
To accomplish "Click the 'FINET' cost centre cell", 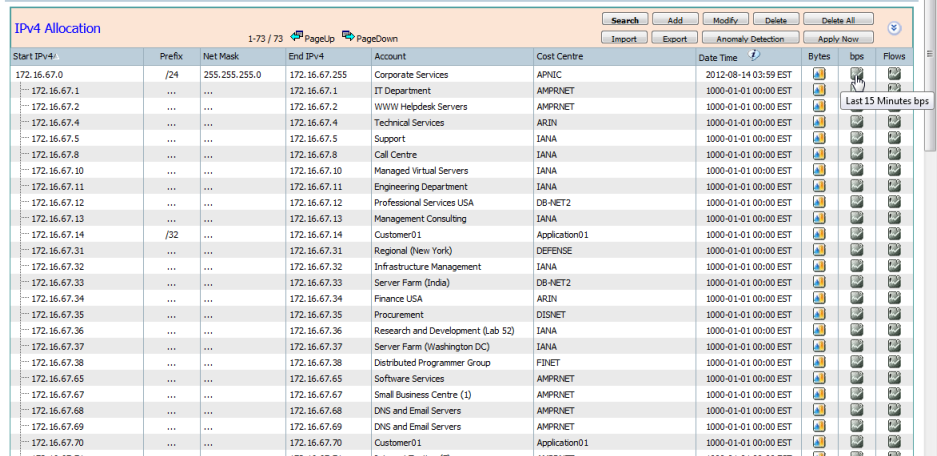I will pos(548,363).
